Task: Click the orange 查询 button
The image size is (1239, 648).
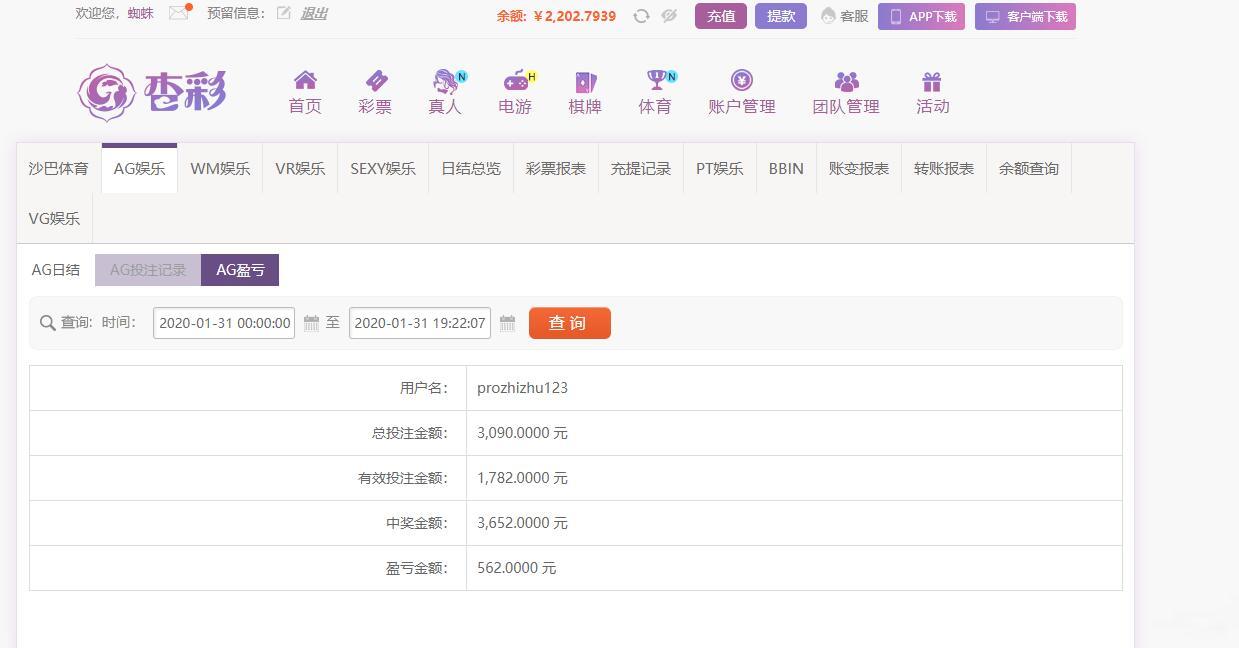Action: (569, 323)
